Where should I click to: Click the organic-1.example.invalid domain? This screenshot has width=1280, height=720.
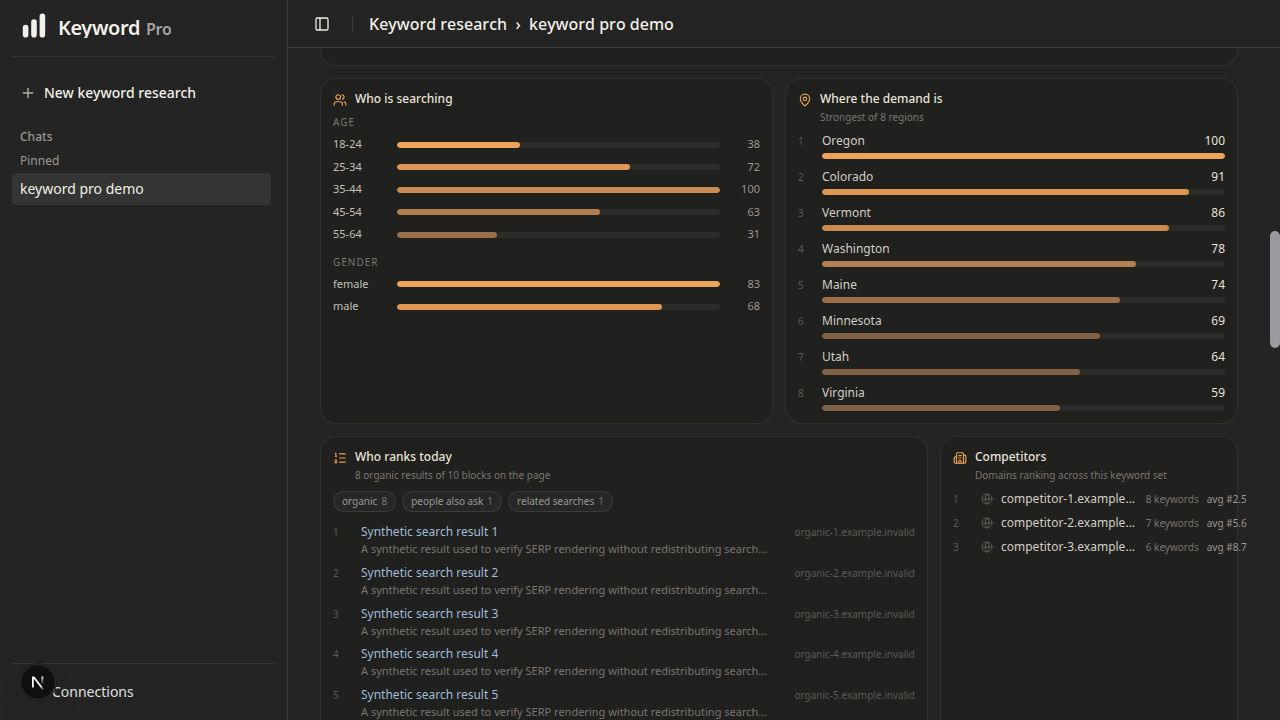(854, 532)
